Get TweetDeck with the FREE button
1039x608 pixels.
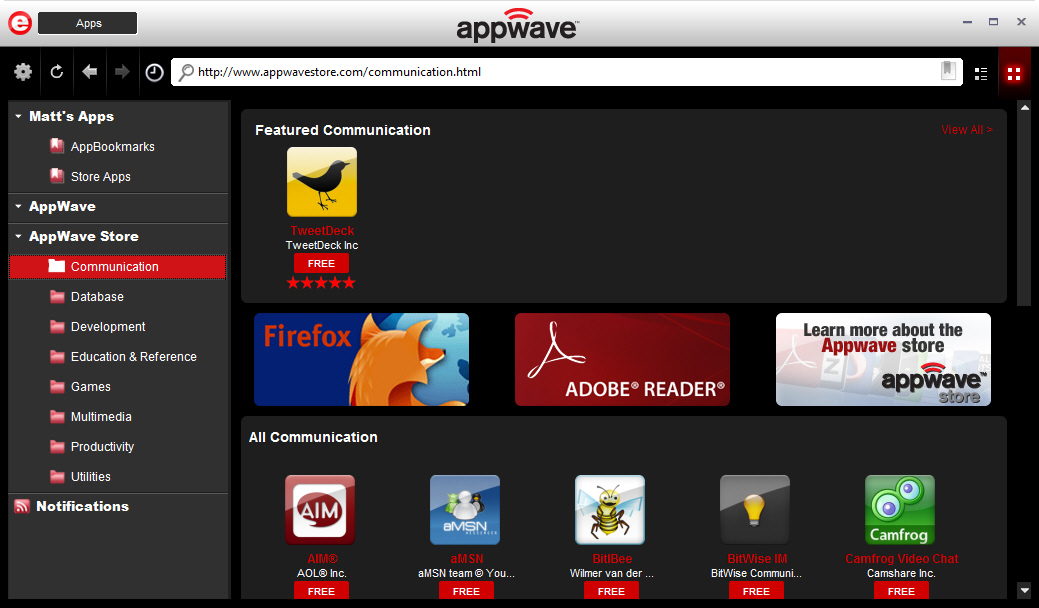point(321,264)
